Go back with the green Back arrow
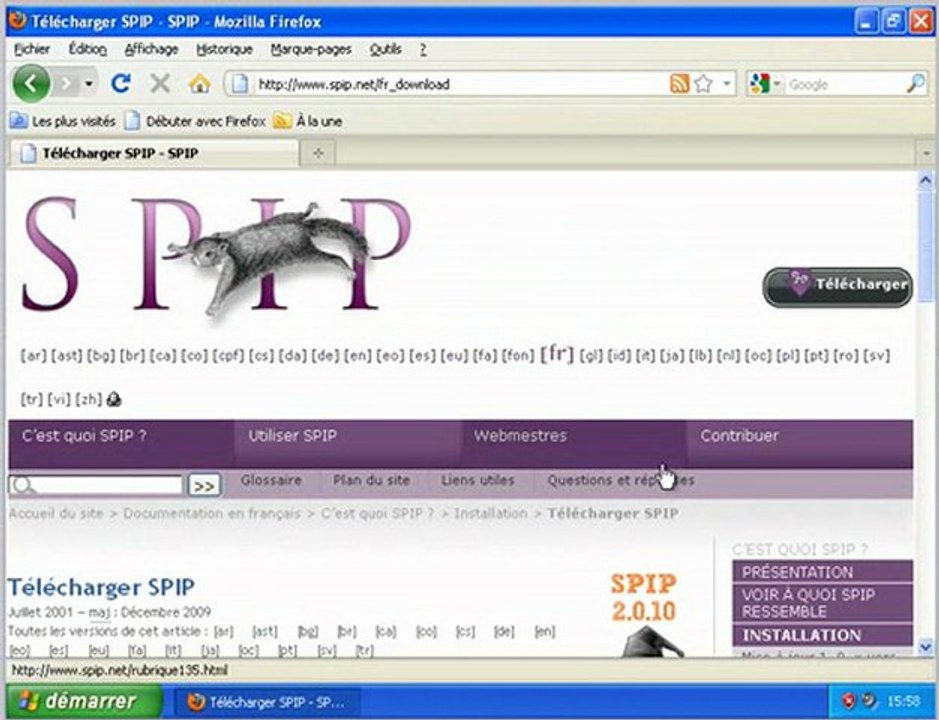939x720 pixels. pyautogui.click(x=31, y=83)
